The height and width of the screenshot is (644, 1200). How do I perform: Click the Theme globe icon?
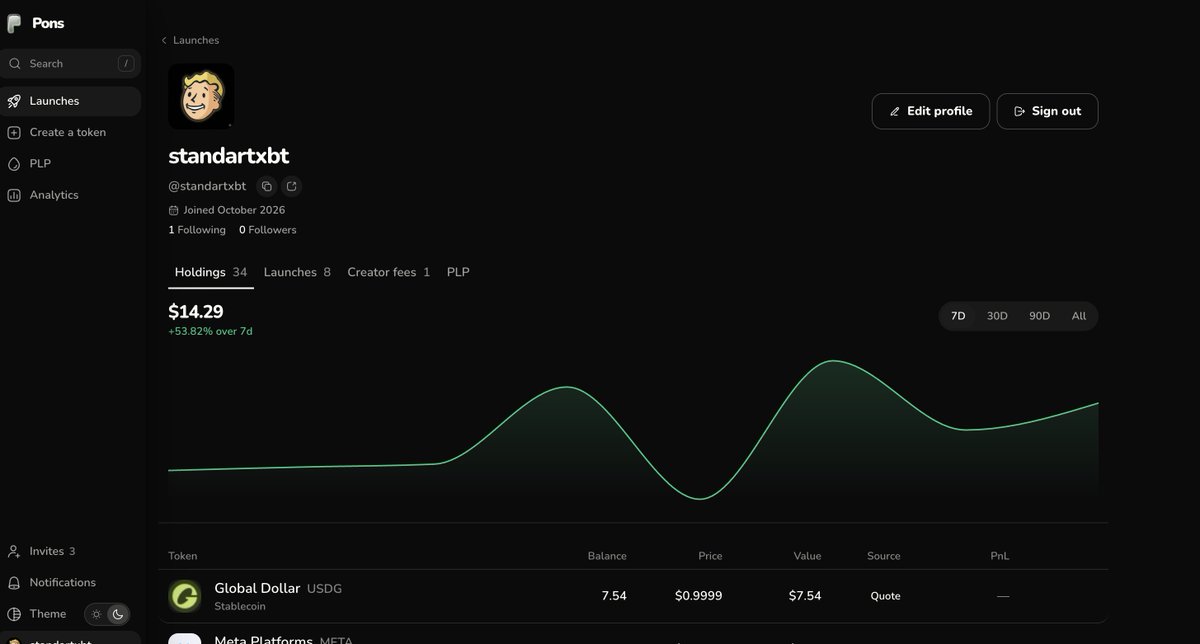(14, 614)
